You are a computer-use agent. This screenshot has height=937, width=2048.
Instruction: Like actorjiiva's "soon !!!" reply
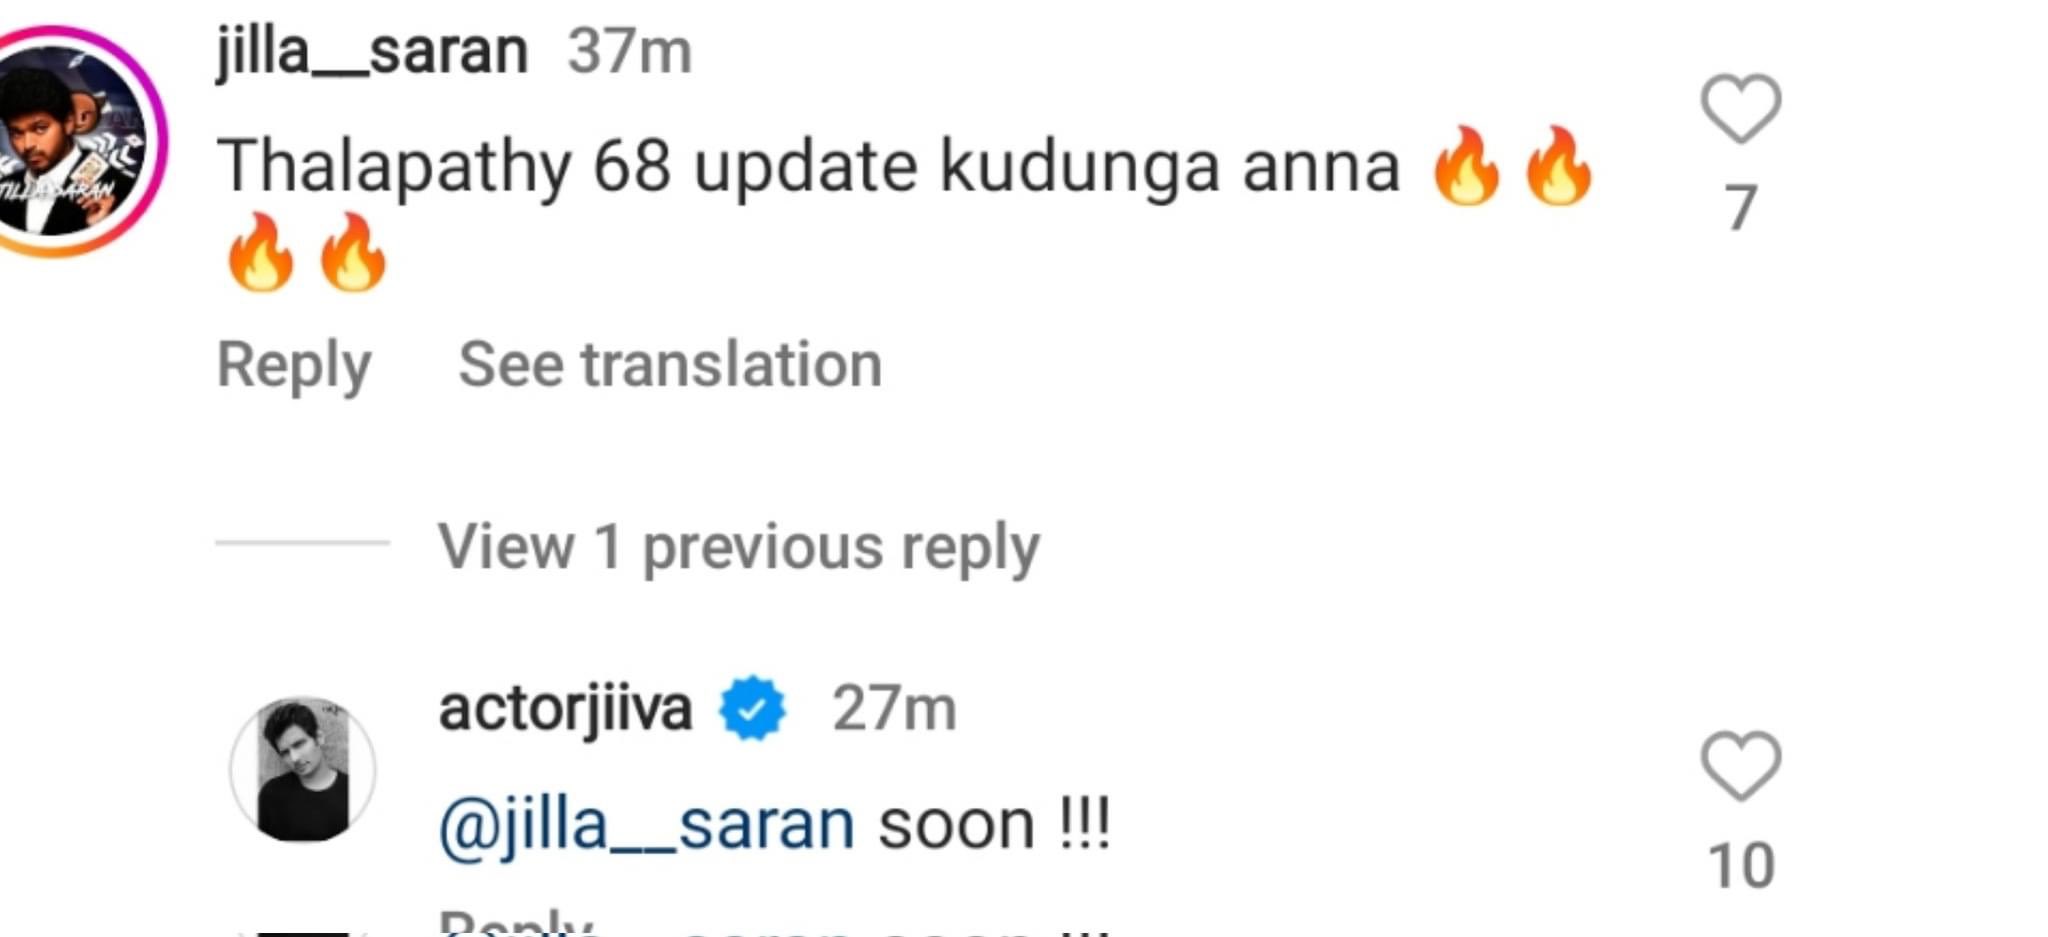point(1741,765)
